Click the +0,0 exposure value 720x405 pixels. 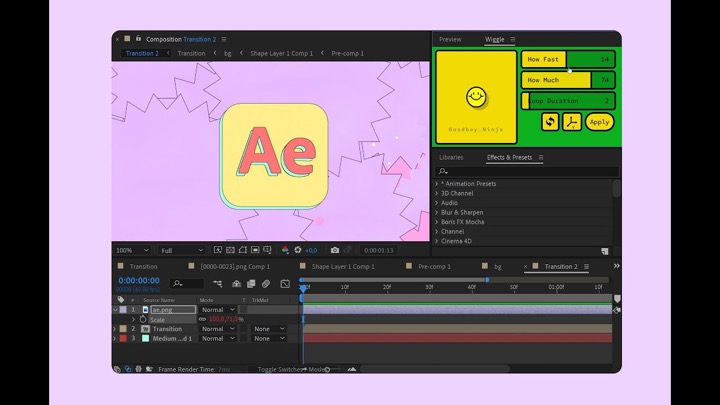(x=311, y=250)
